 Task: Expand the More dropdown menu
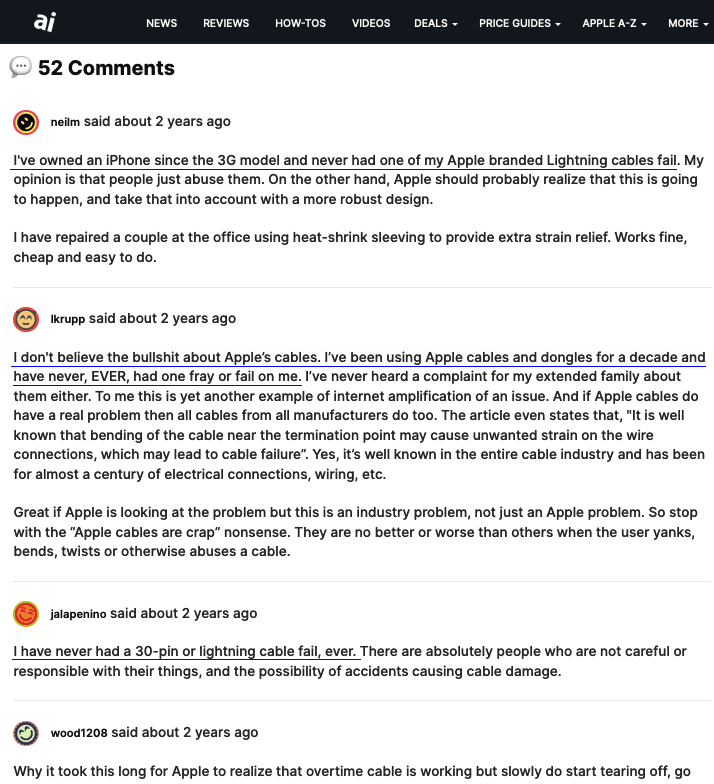click(x=688, y=23)
